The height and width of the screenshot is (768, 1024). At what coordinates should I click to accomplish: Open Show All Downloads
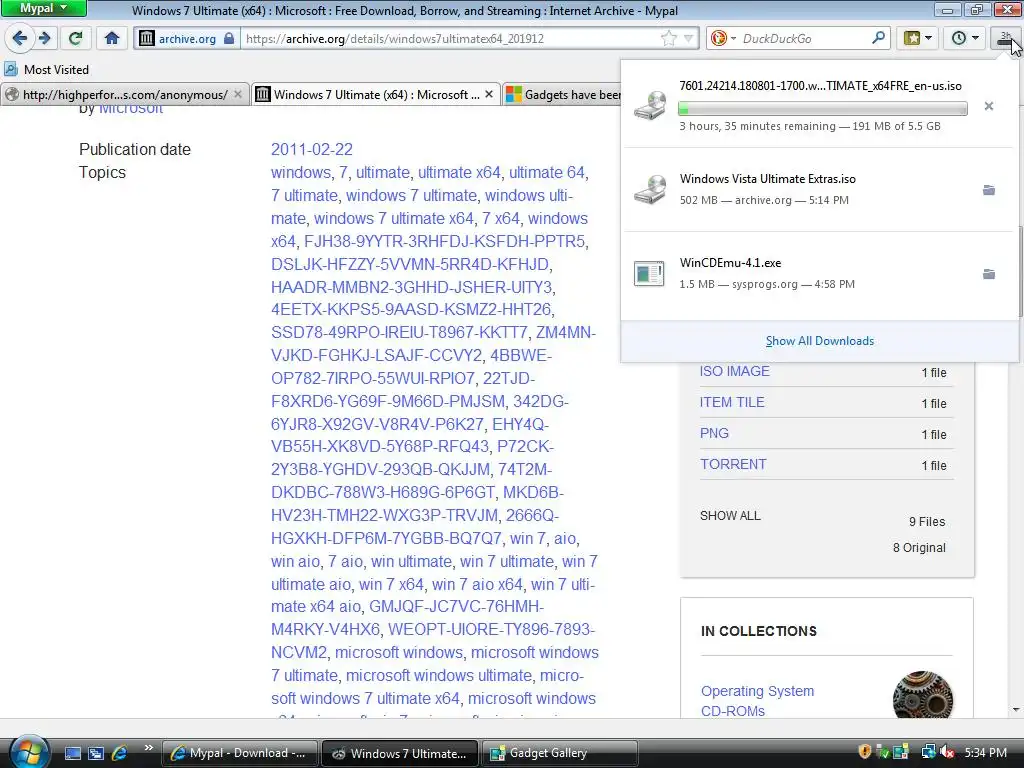point(820,341)
